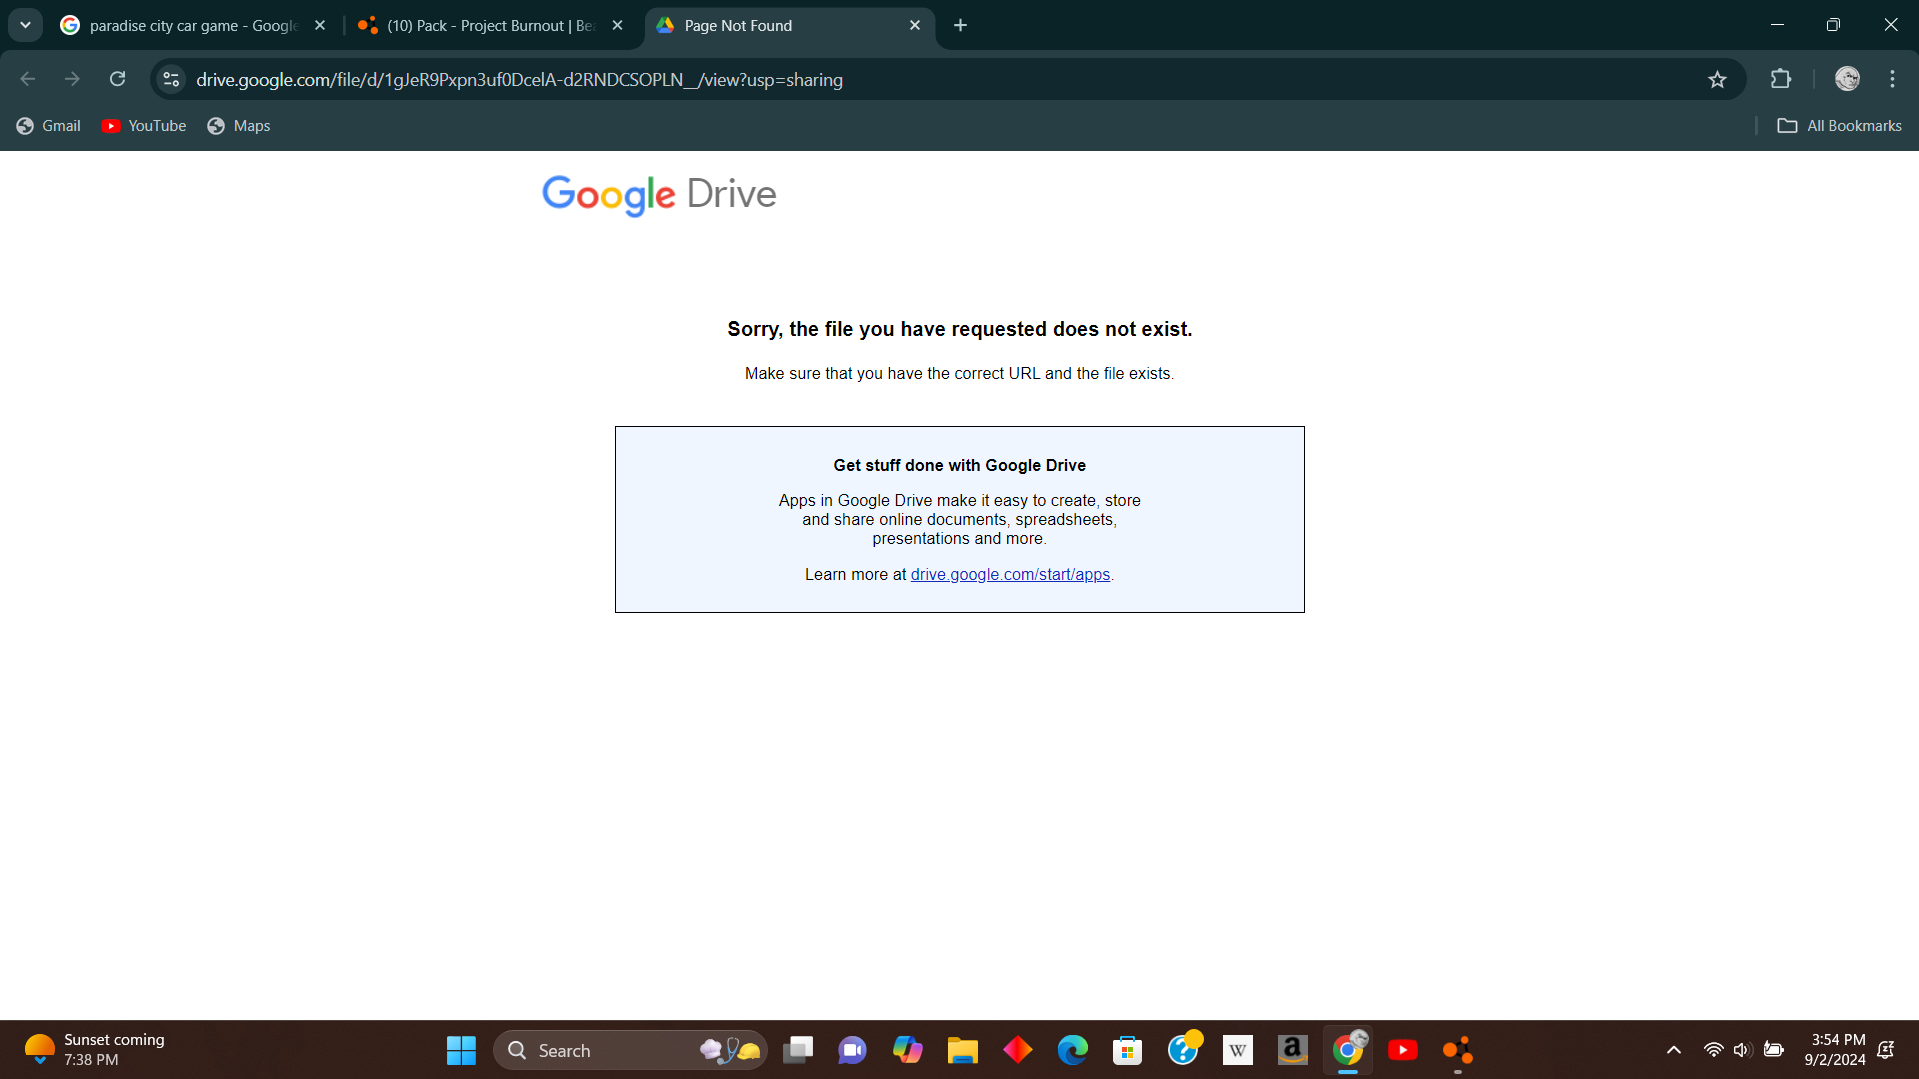
Task: Open the Extensions puzzle menu
Action: pyautogui.click(x=1781, y=79)
